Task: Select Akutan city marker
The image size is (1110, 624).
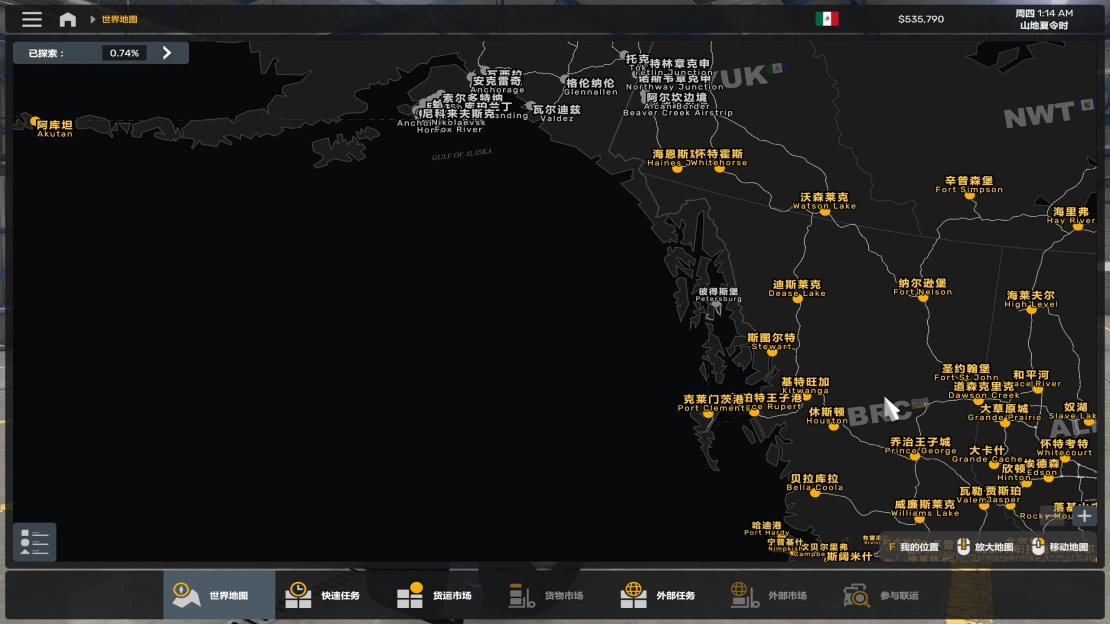Action: [x=35, y=121]
